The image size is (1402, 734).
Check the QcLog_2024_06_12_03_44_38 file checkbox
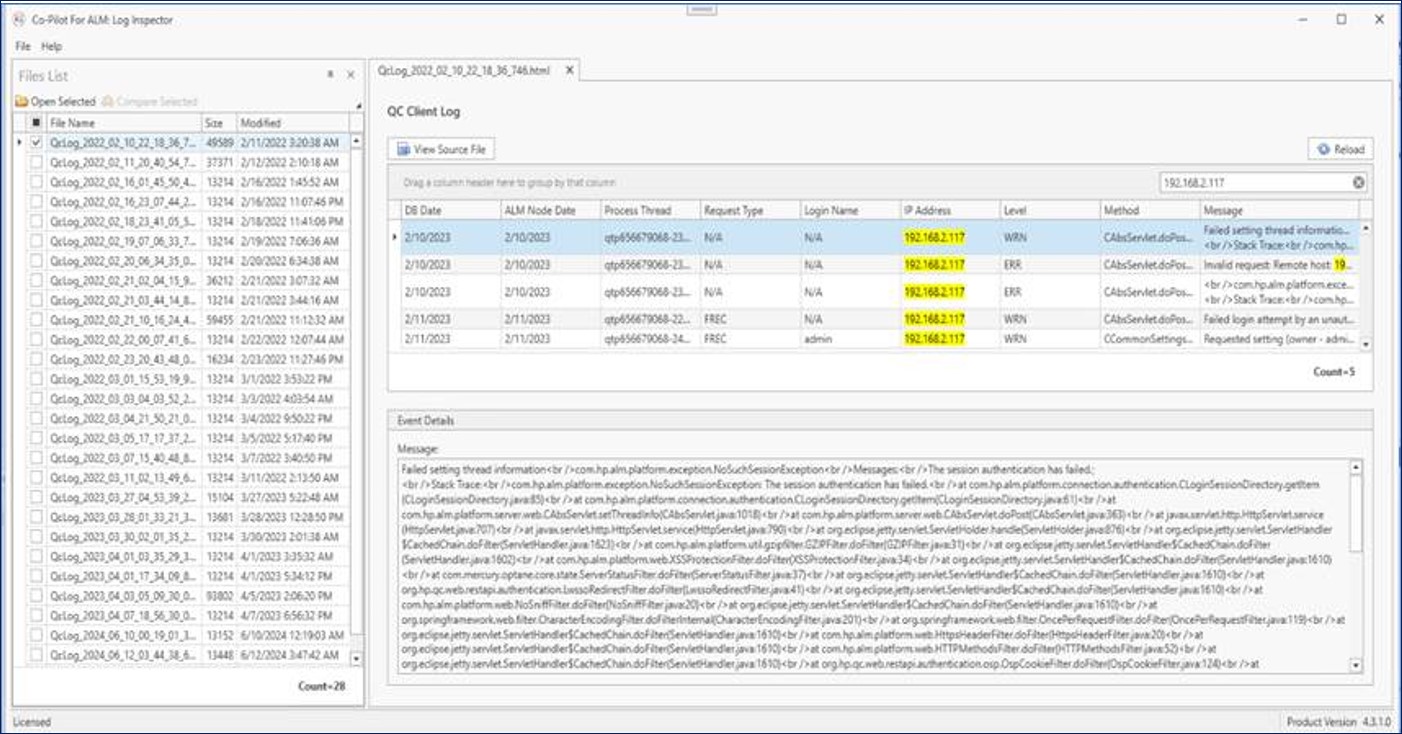point(37,656)
